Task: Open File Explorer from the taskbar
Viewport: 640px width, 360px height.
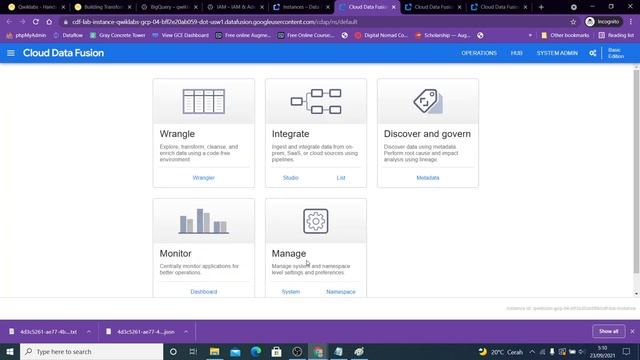Action: tap(214, 351)
